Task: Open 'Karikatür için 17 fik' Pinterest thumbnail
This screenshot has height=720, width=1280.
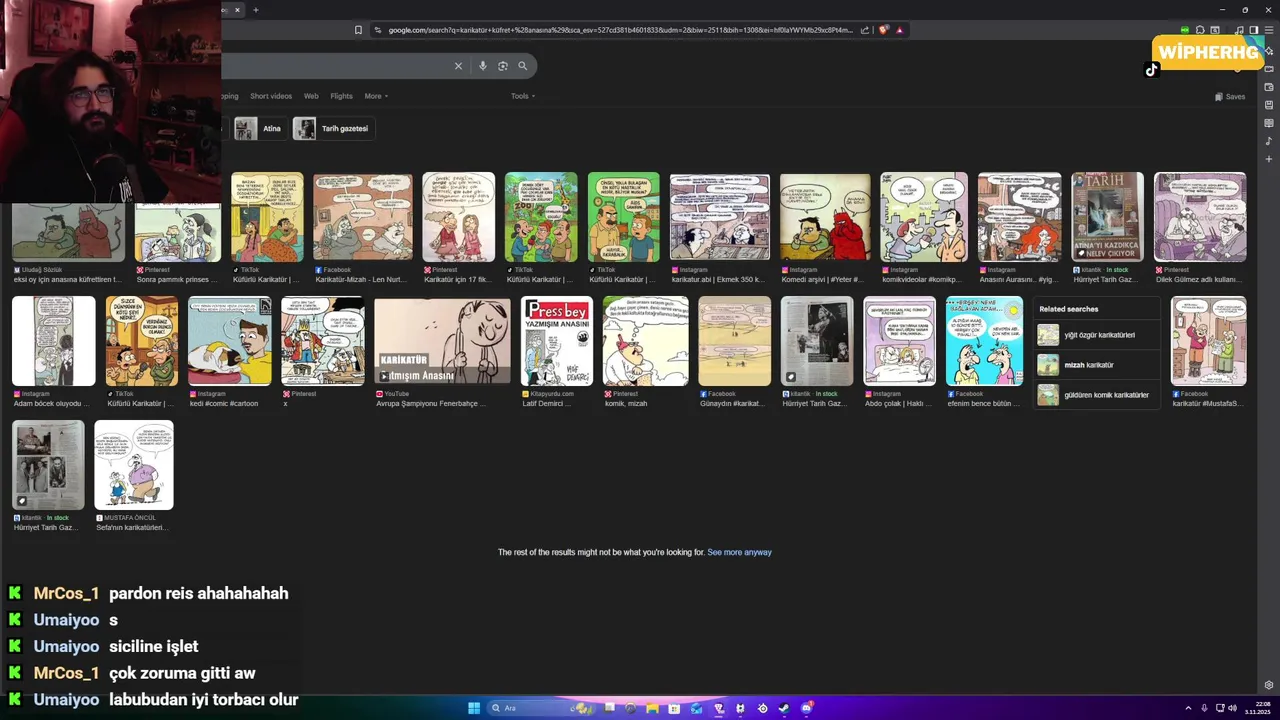Action: tap(459, 217)
